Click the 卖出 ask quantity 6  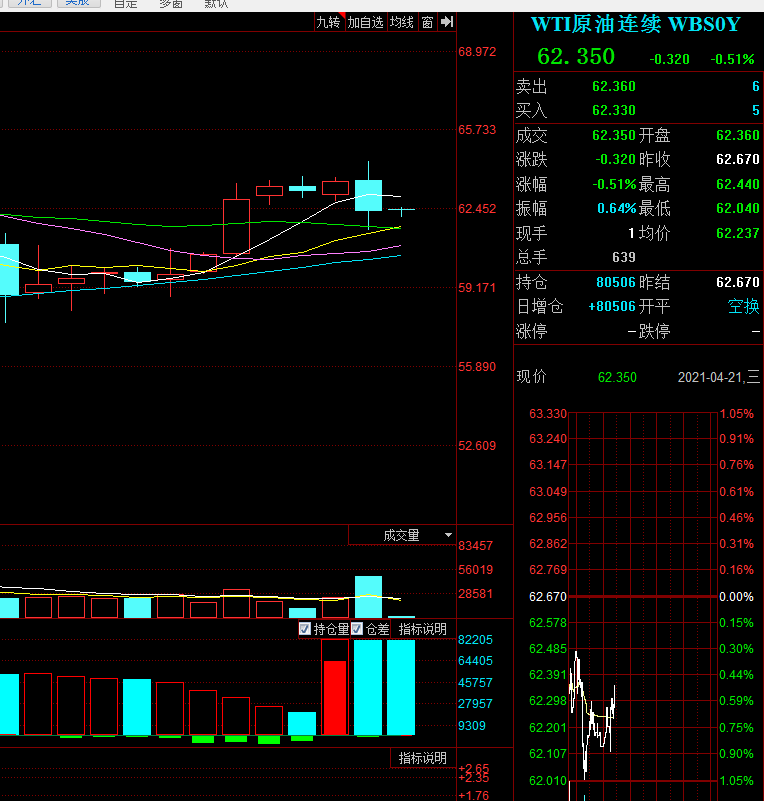tap(755, 86)
